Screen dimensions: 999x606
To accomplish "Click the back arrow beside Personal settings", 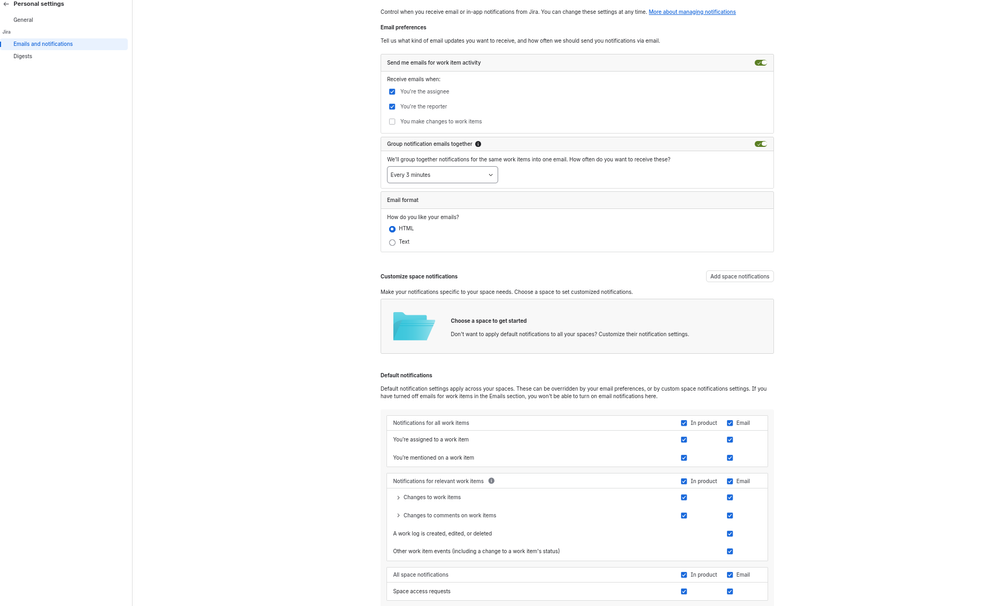I will pos(6,4).
